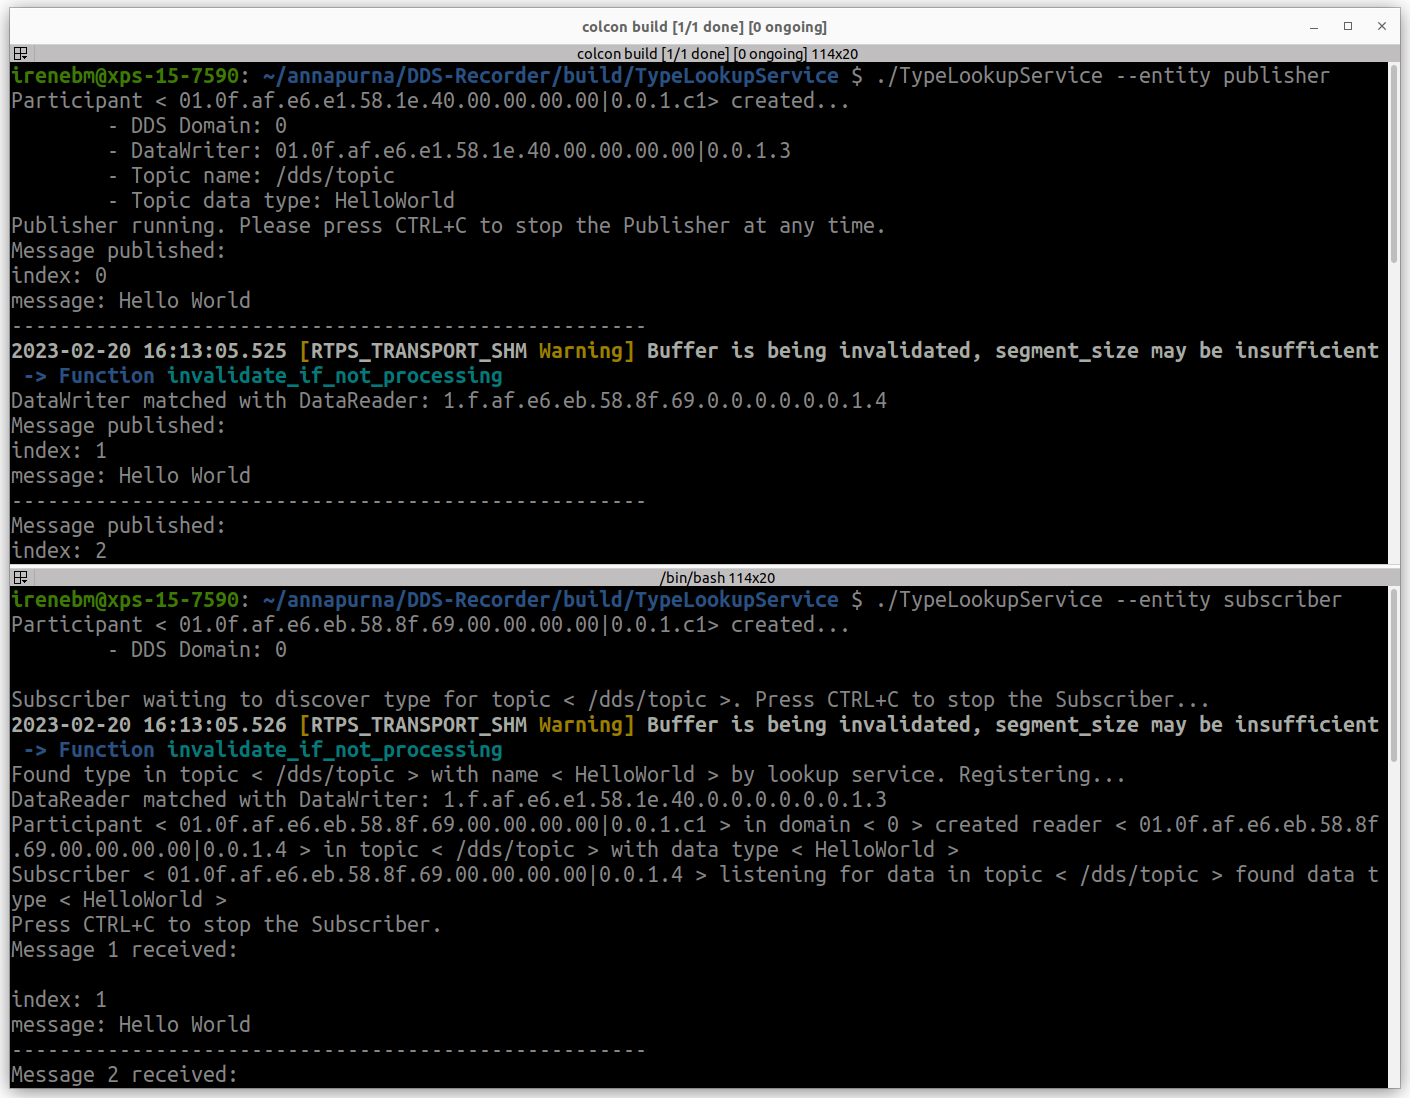The width and height of the screenshot is (1410, 1098).
Task: Close the colcon build terminal window
Action: [x=1382, y=26]
